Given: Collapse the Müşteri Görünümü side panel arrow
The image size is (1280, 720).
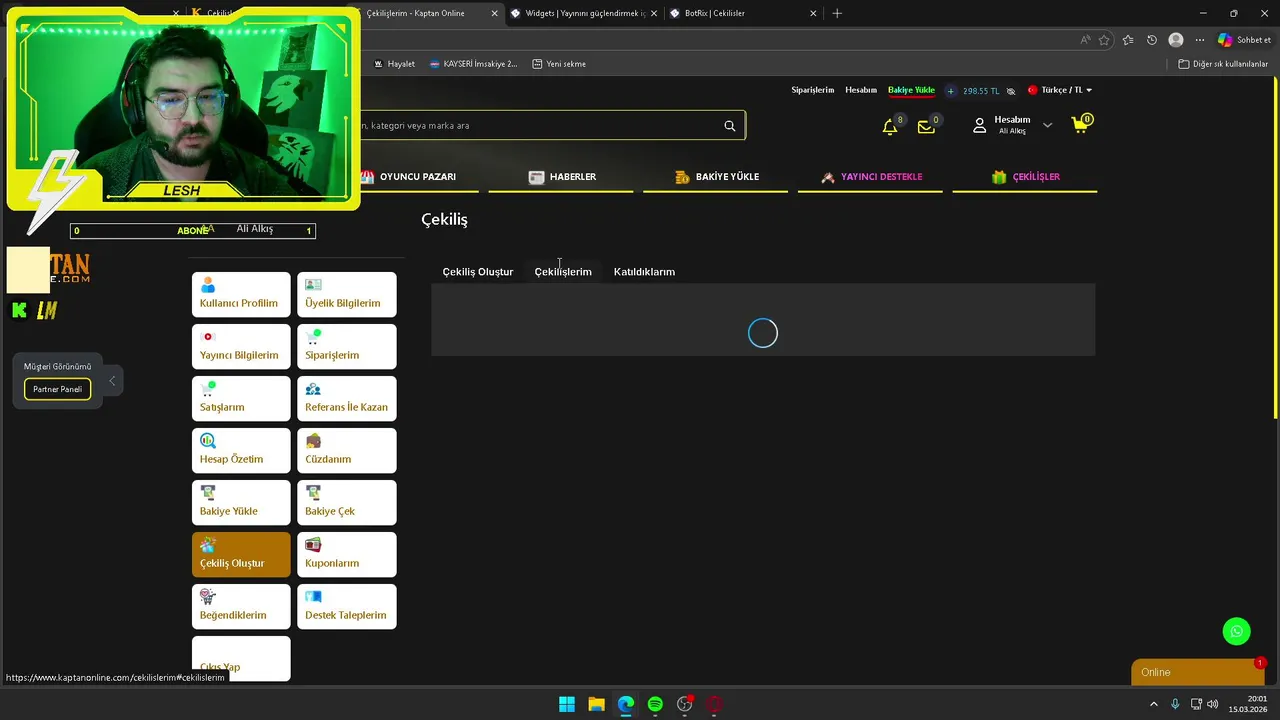Looking at the screenshot, I should pos(112,380).
